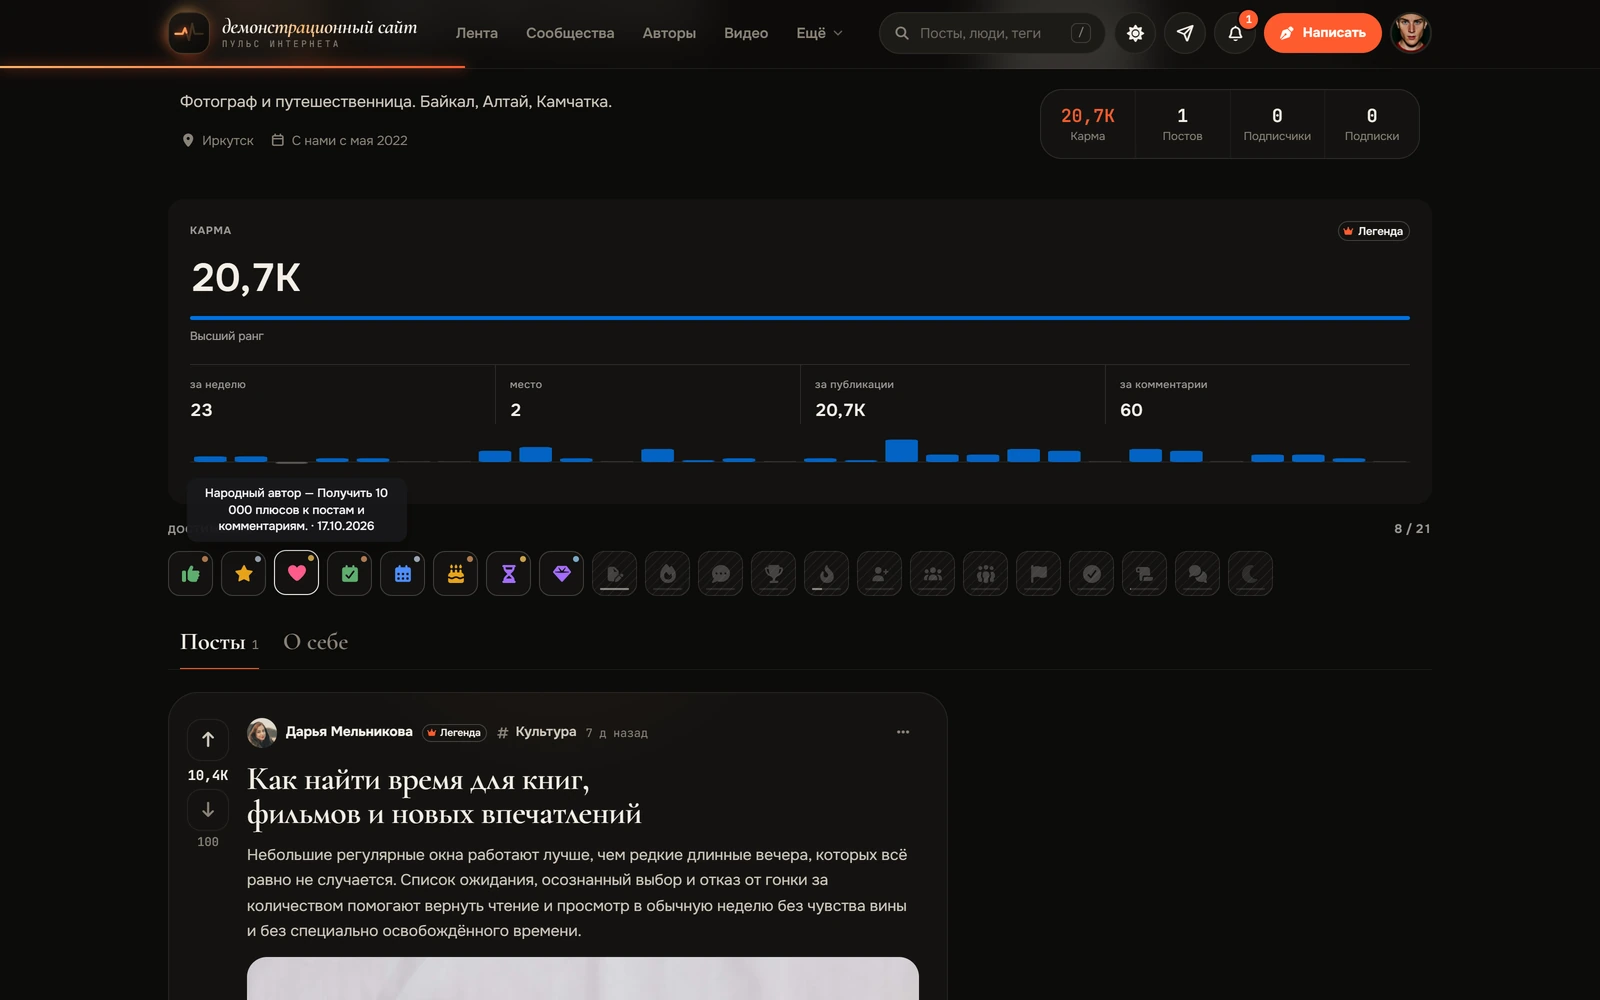
Task: Open Сообщества in the navigation
Action: pos(570,33)
